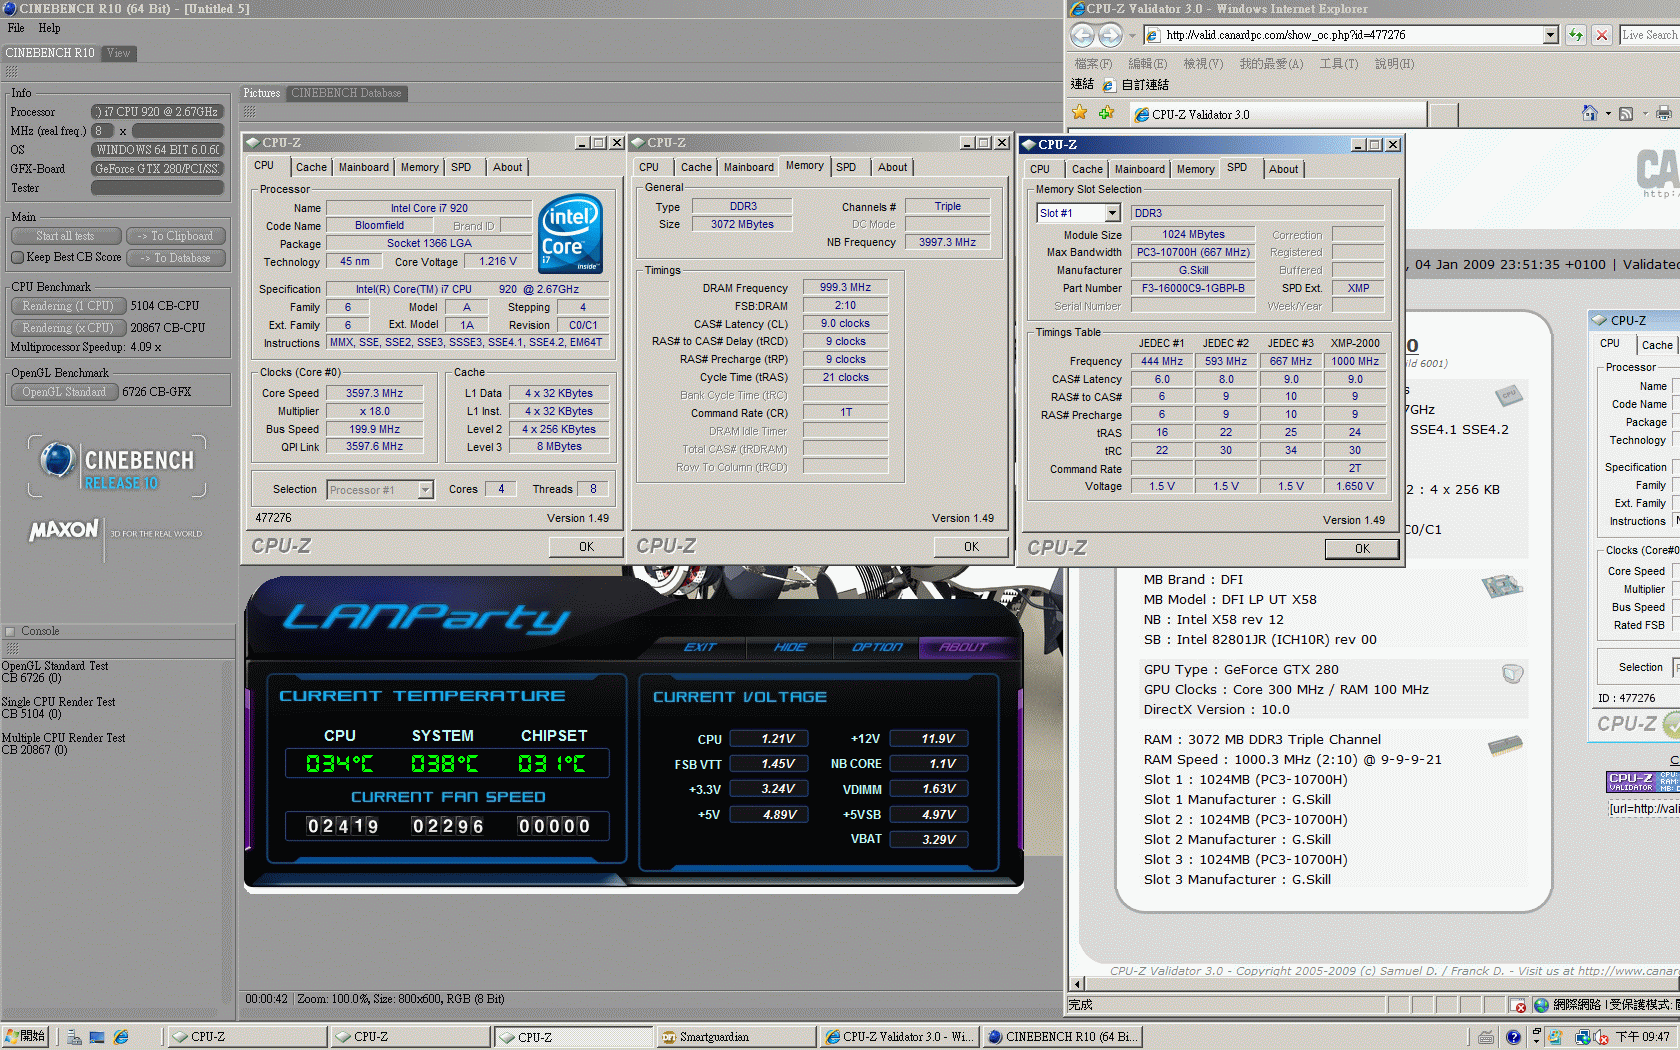
Task: Click popup blocked icon in IE status bar
Action: click(x=1519, y=1005)
